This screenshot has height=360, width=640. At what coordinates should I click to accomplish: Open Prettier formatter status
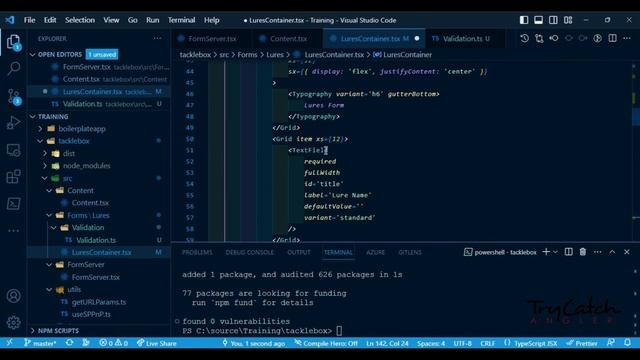582,343
